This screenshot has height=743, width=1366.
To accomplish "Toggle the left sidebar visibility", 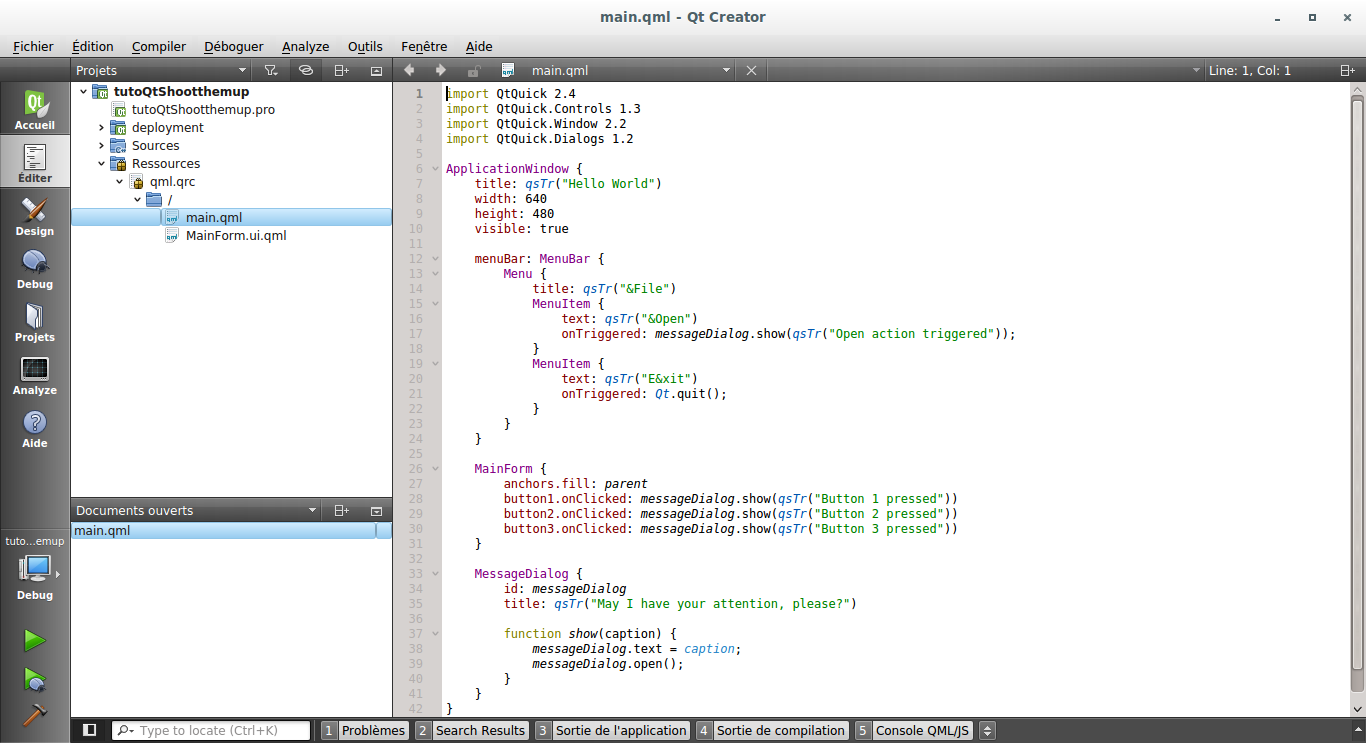I will pyautogui.click(x=89, y=730).
